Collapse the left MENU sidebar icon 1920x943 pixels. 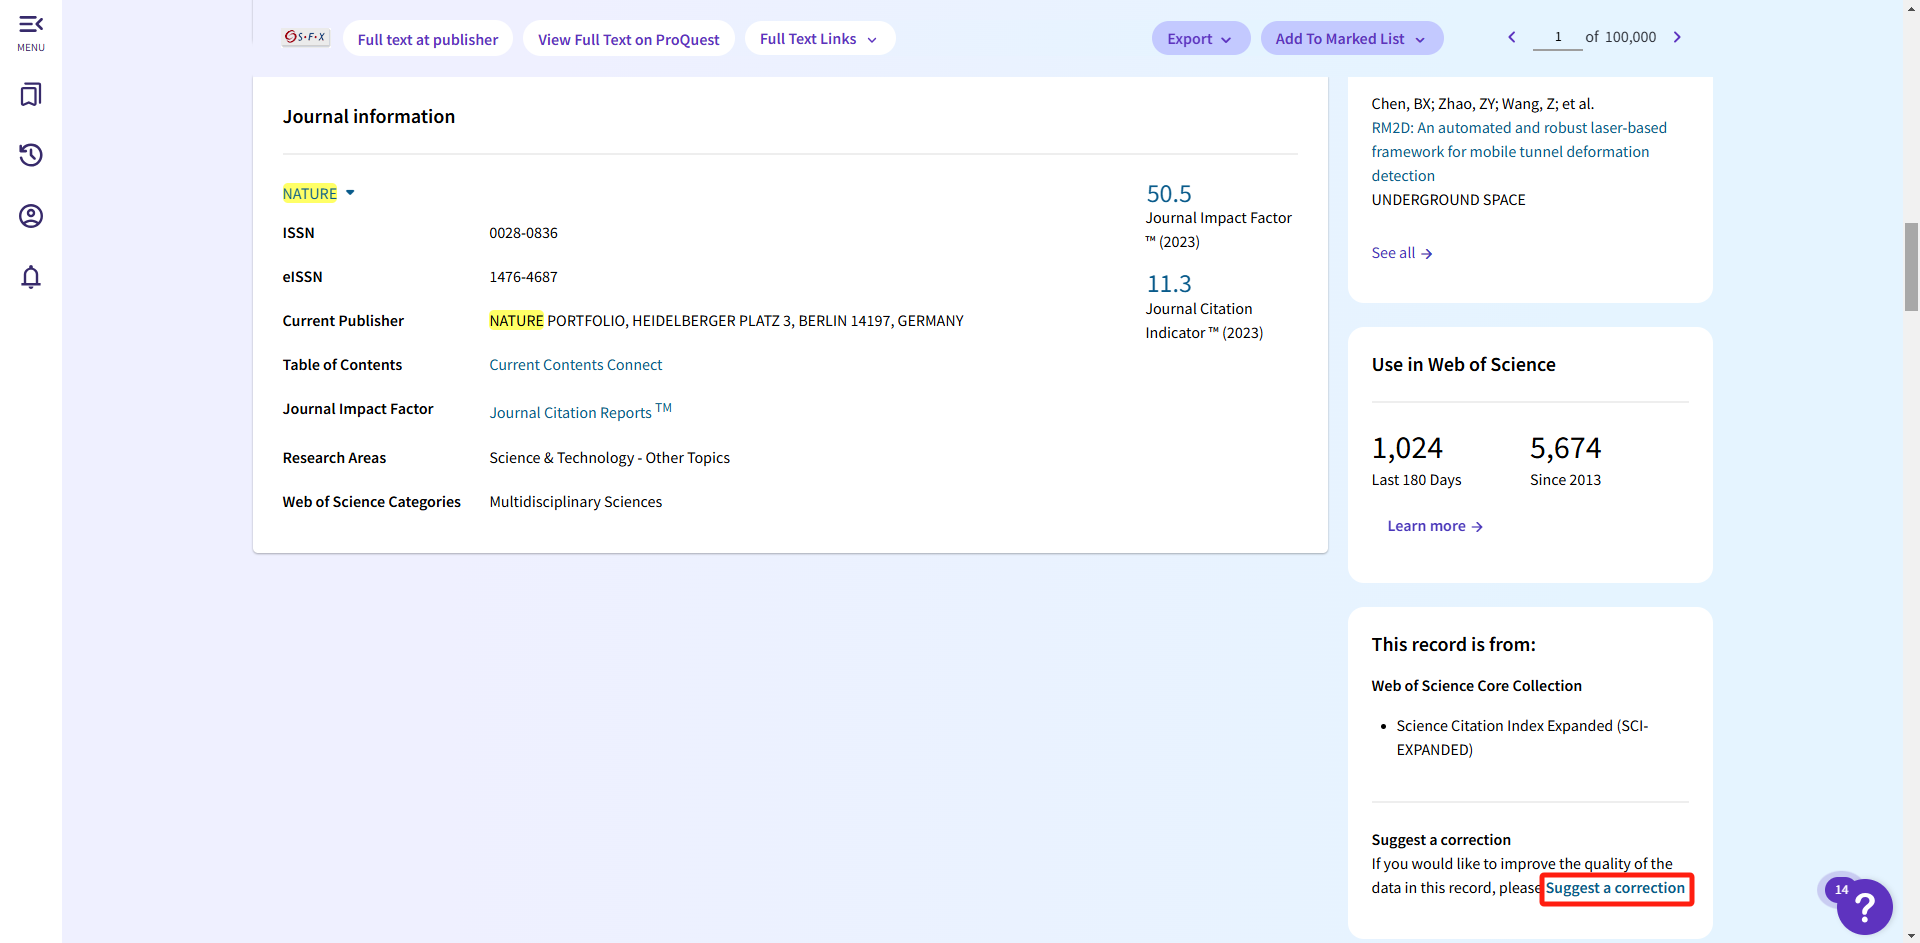(31, 31)
